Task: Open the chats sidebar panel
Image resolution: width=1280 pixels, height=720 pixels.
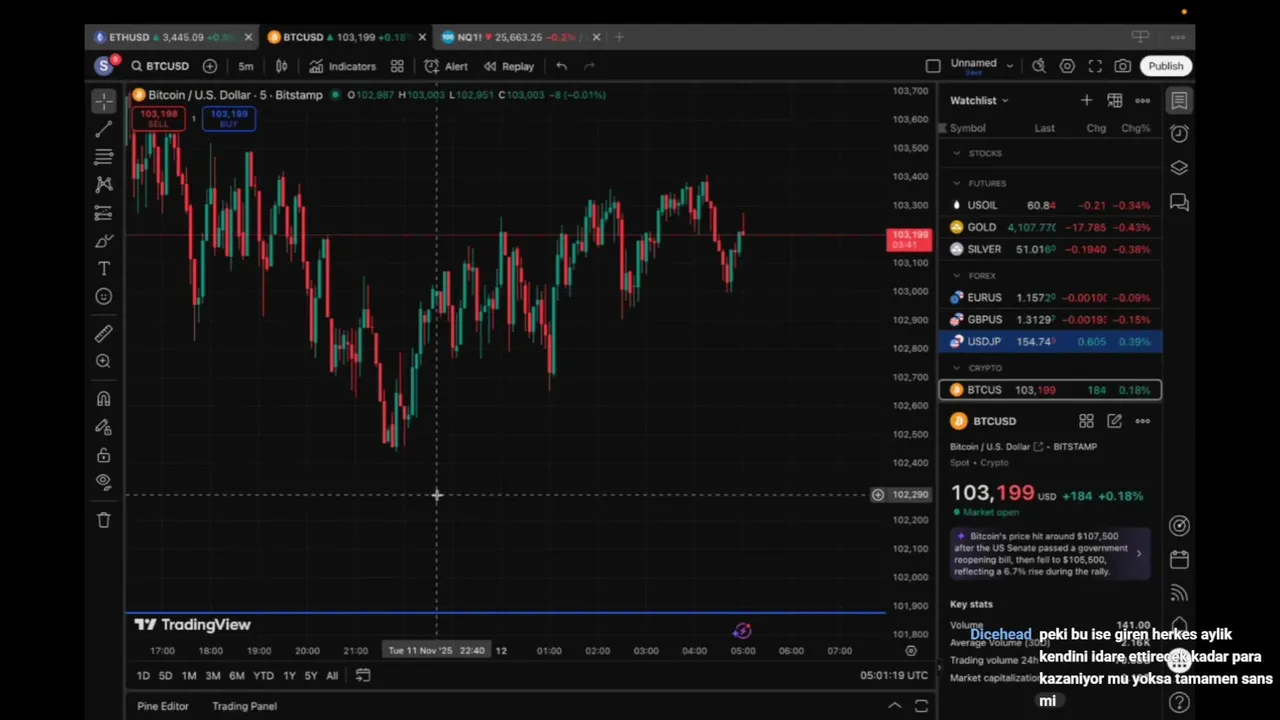Action: coord(1179,203)
